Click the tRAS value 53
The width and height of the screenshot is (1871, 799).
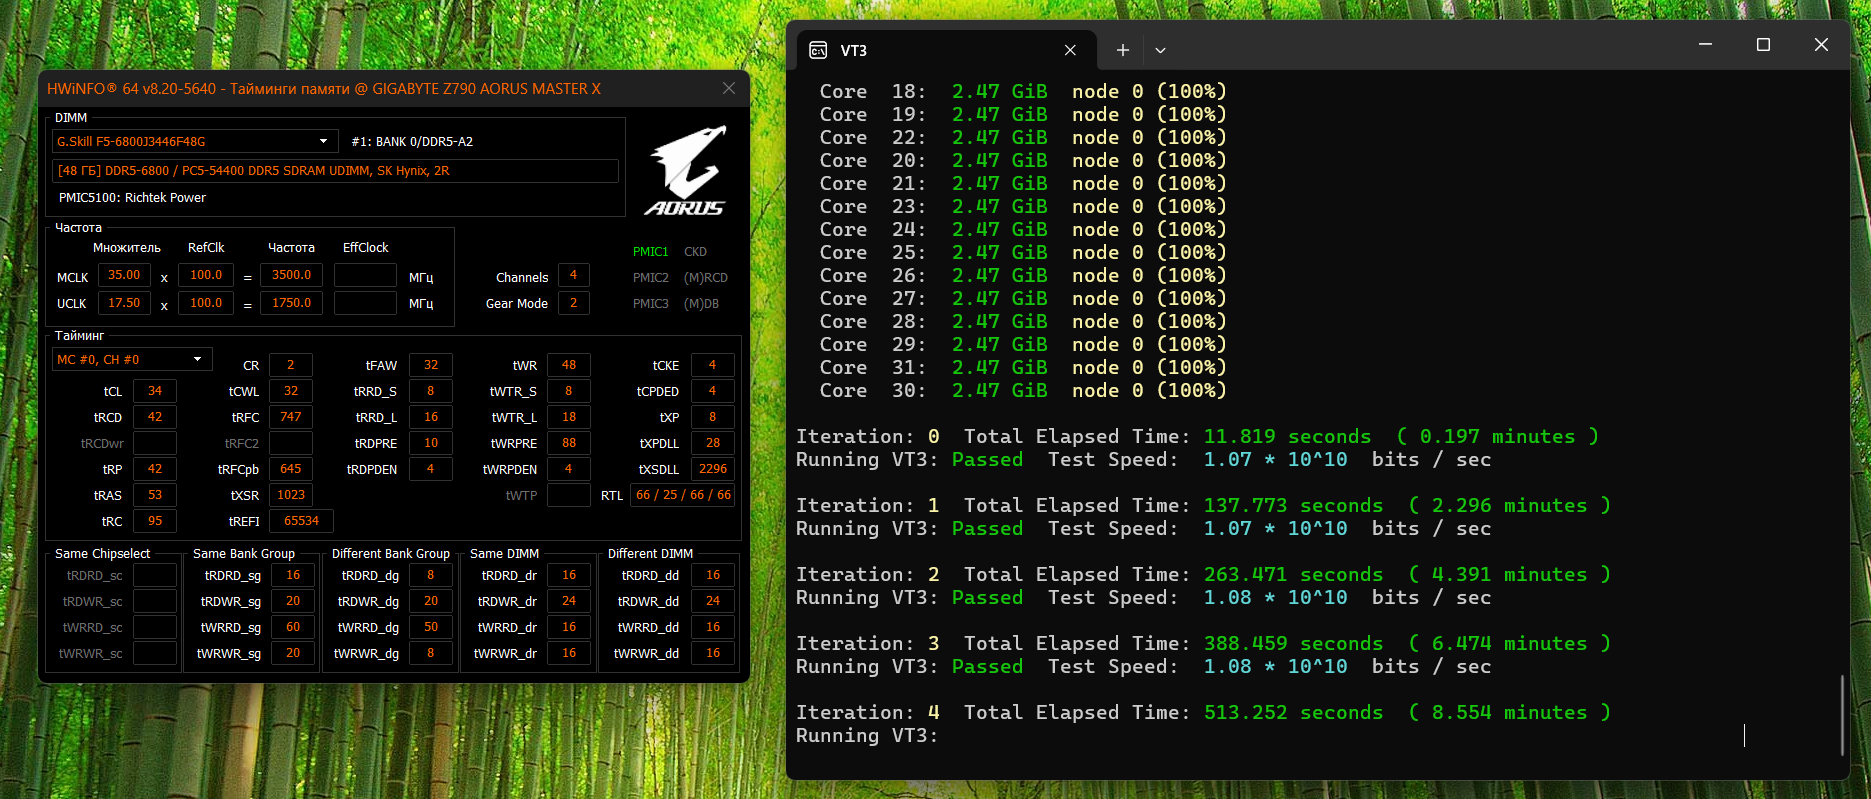155,495
